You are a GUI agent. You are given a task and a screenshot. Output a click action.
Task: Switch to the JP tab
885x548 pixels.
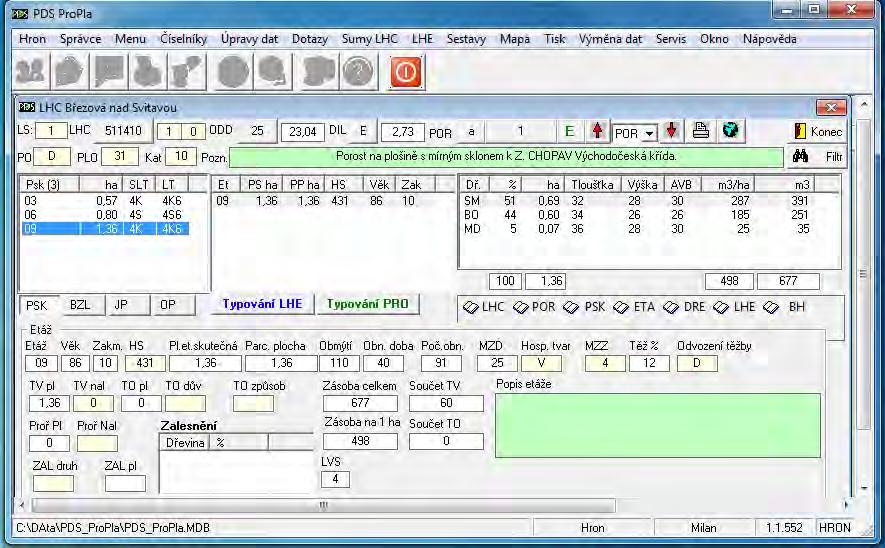pyautogui.click(x=128, y=305)
